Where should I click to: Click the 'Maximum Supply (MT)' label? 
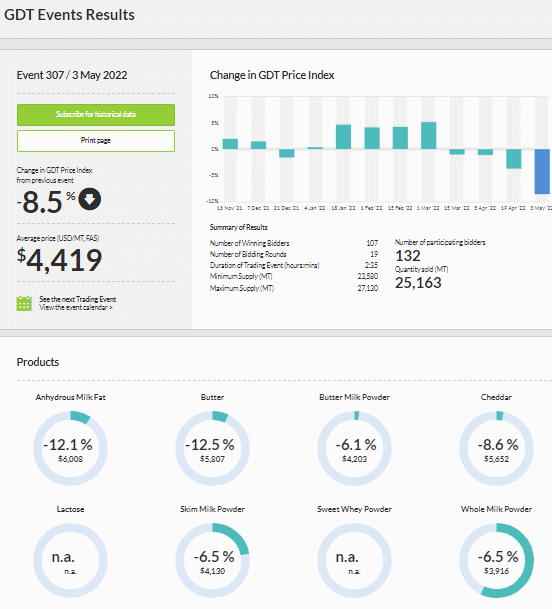(x=242, y=288)
